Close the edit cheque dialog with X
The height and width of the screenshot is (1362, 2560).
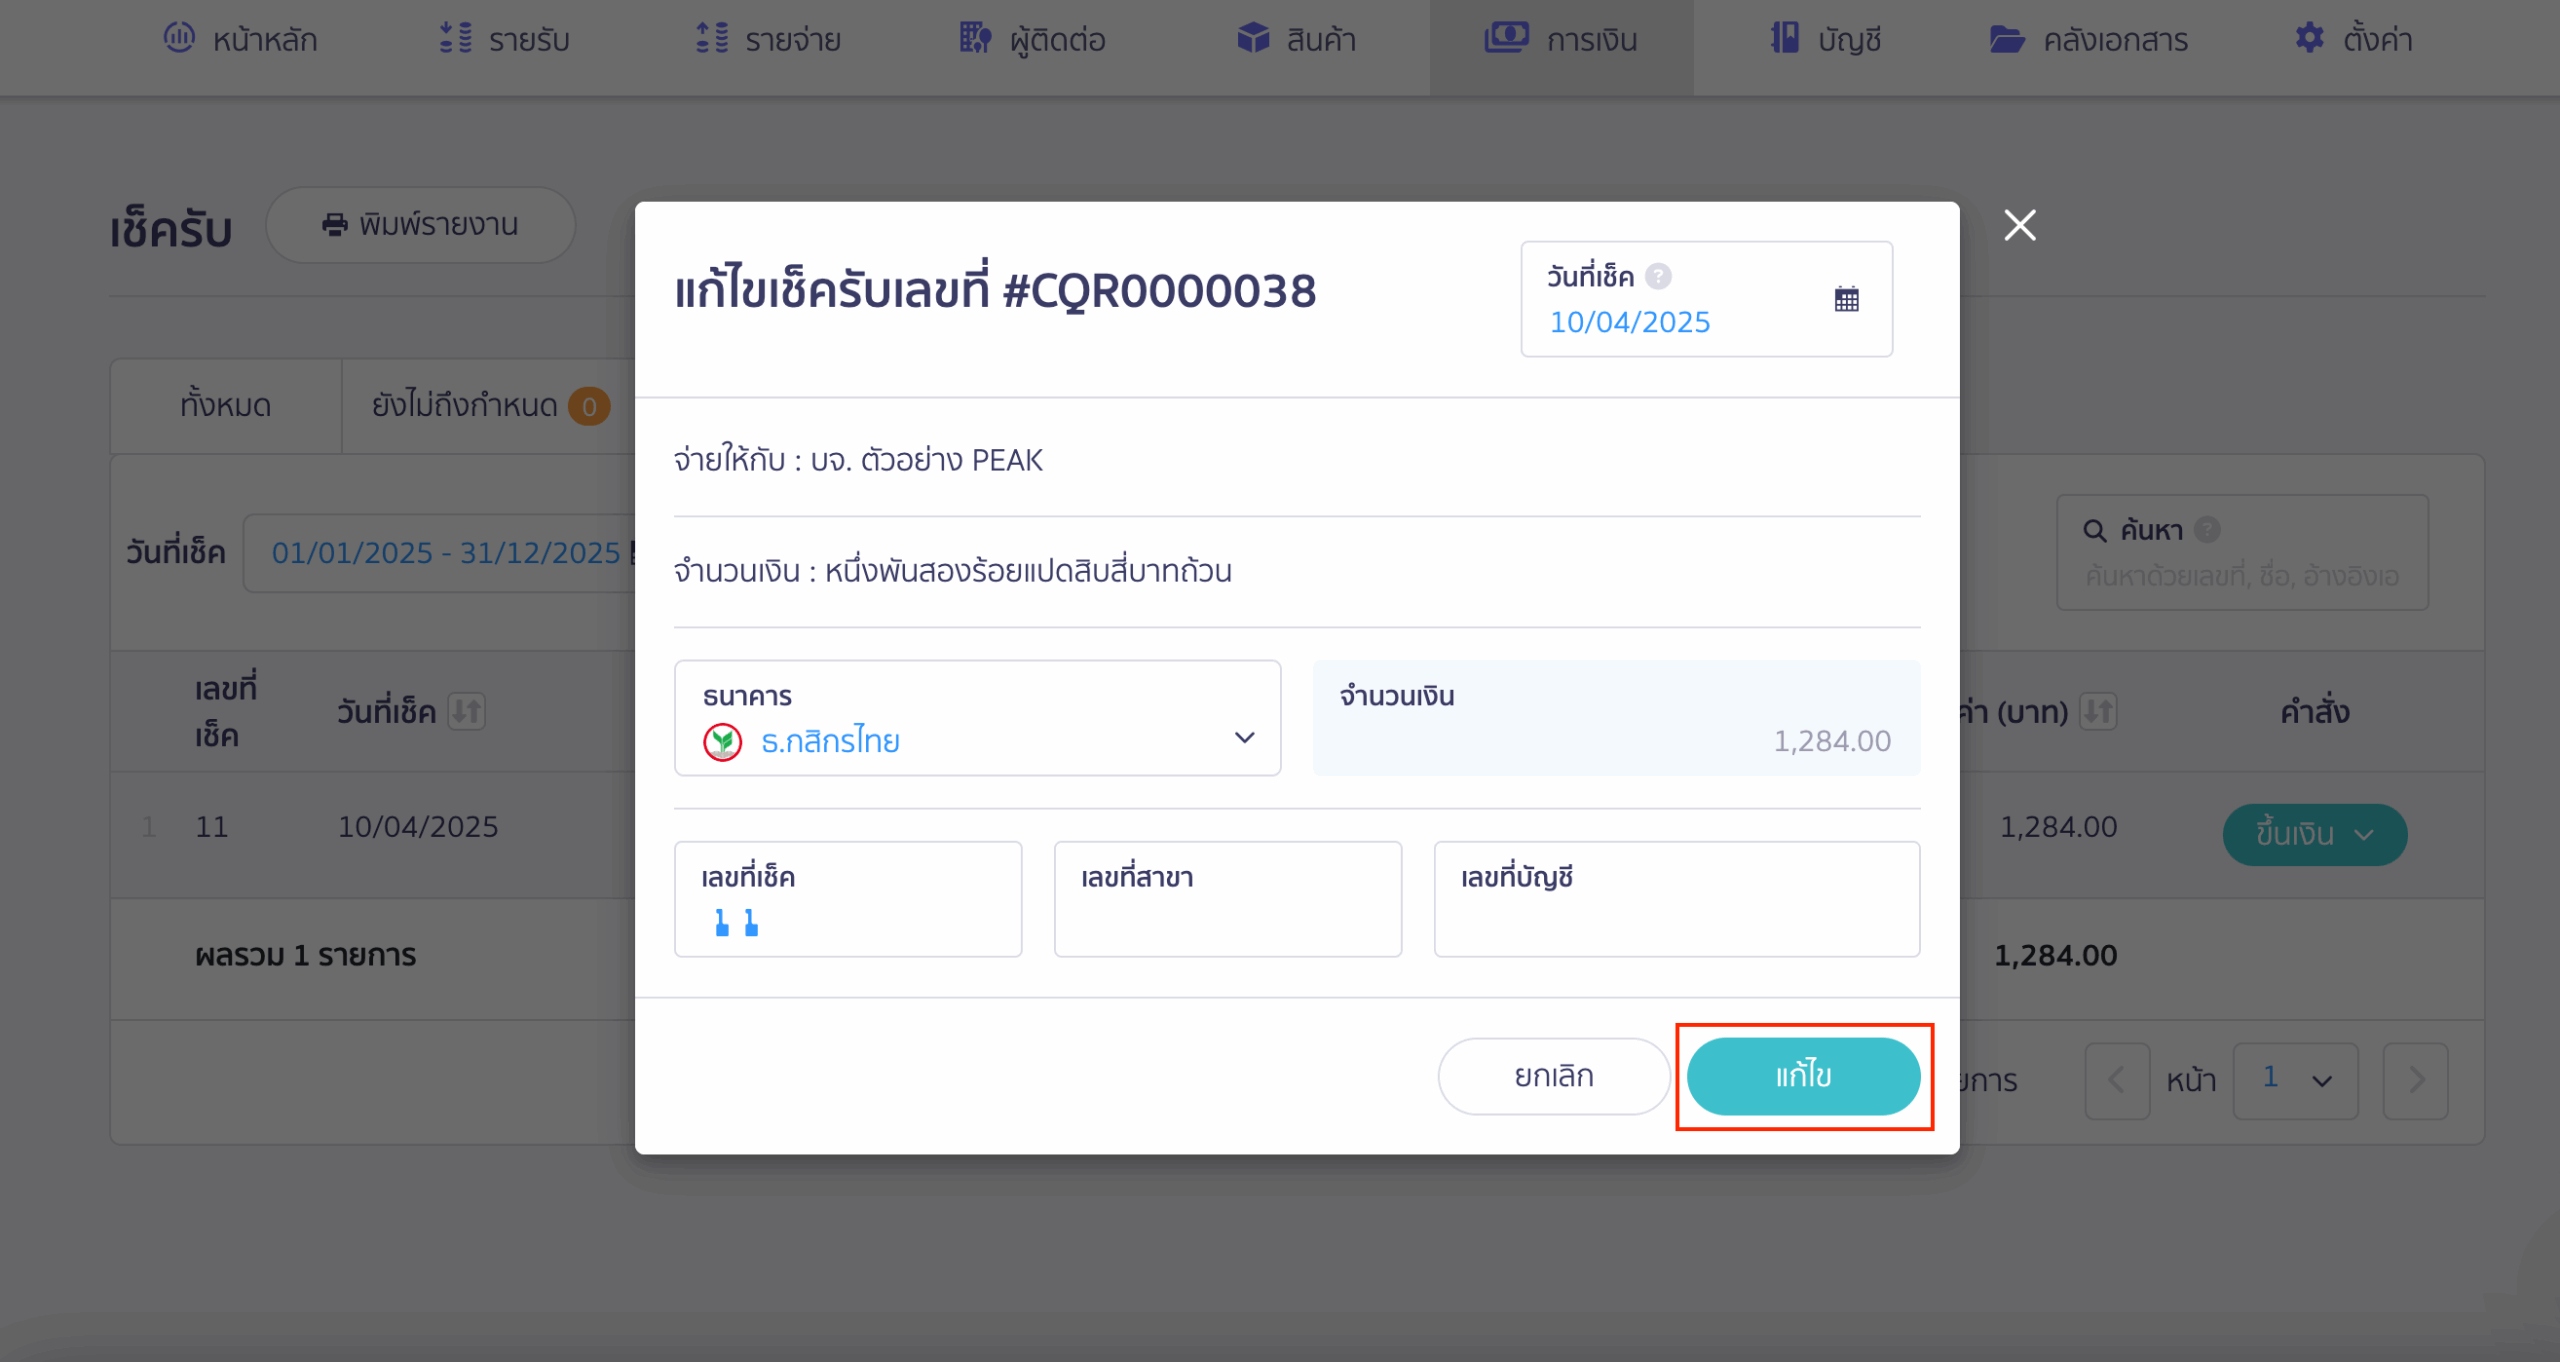[x=2019, y=225]
